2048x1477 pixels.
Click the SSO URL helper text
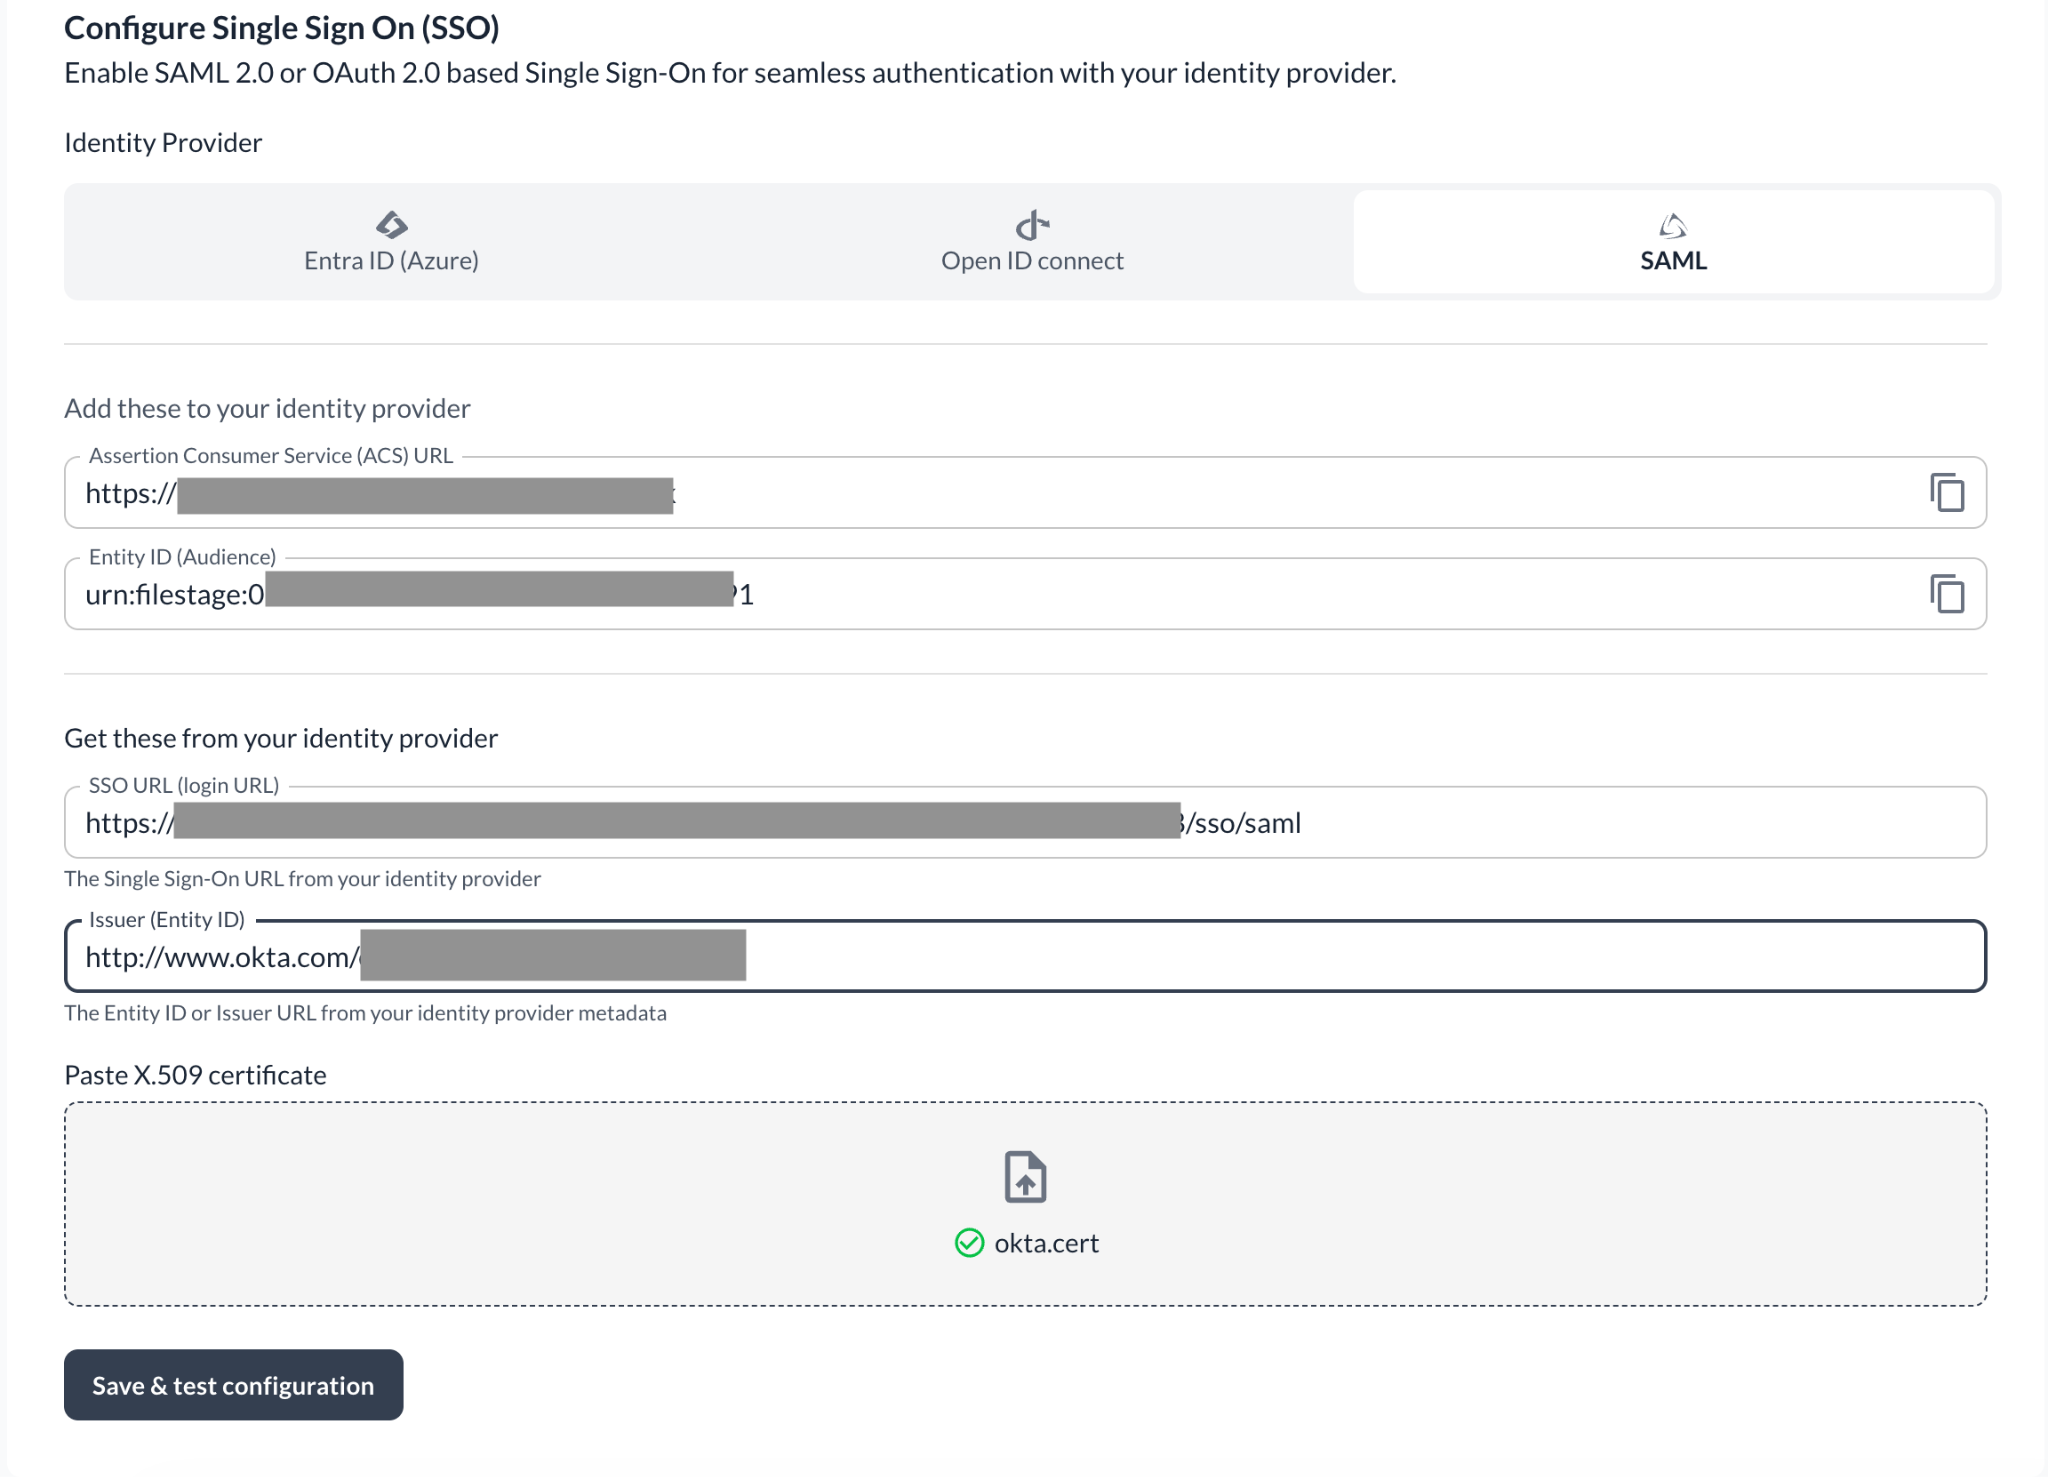click(x=302, y=878)
